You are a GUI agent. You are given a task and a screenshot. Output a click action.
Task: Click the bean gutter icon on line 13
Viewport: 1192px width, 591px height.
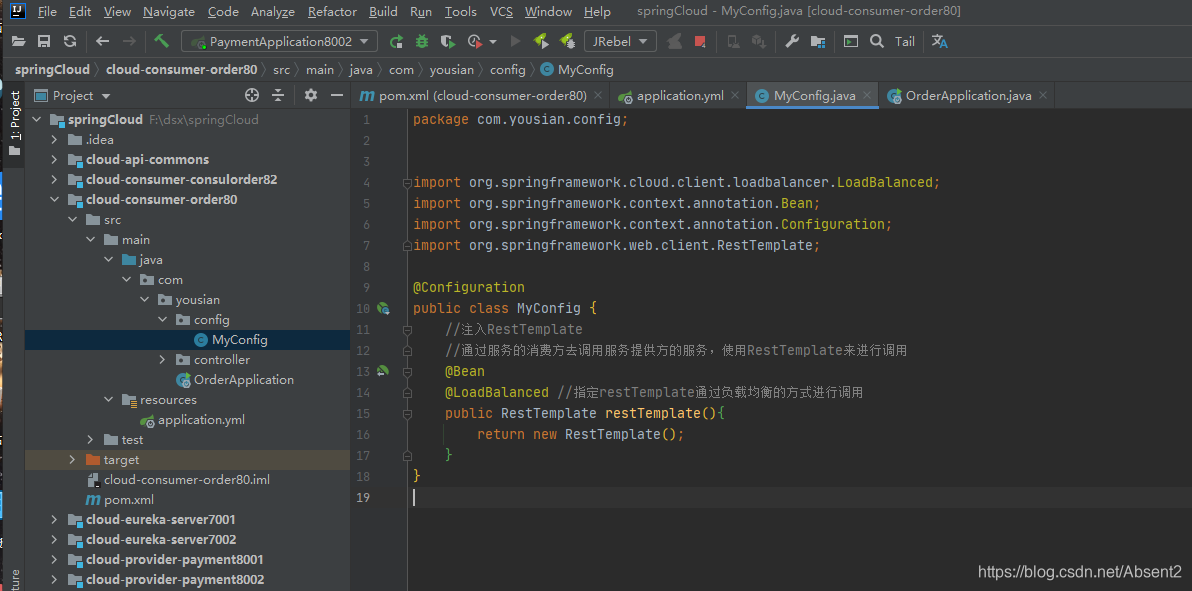(383, 371)
